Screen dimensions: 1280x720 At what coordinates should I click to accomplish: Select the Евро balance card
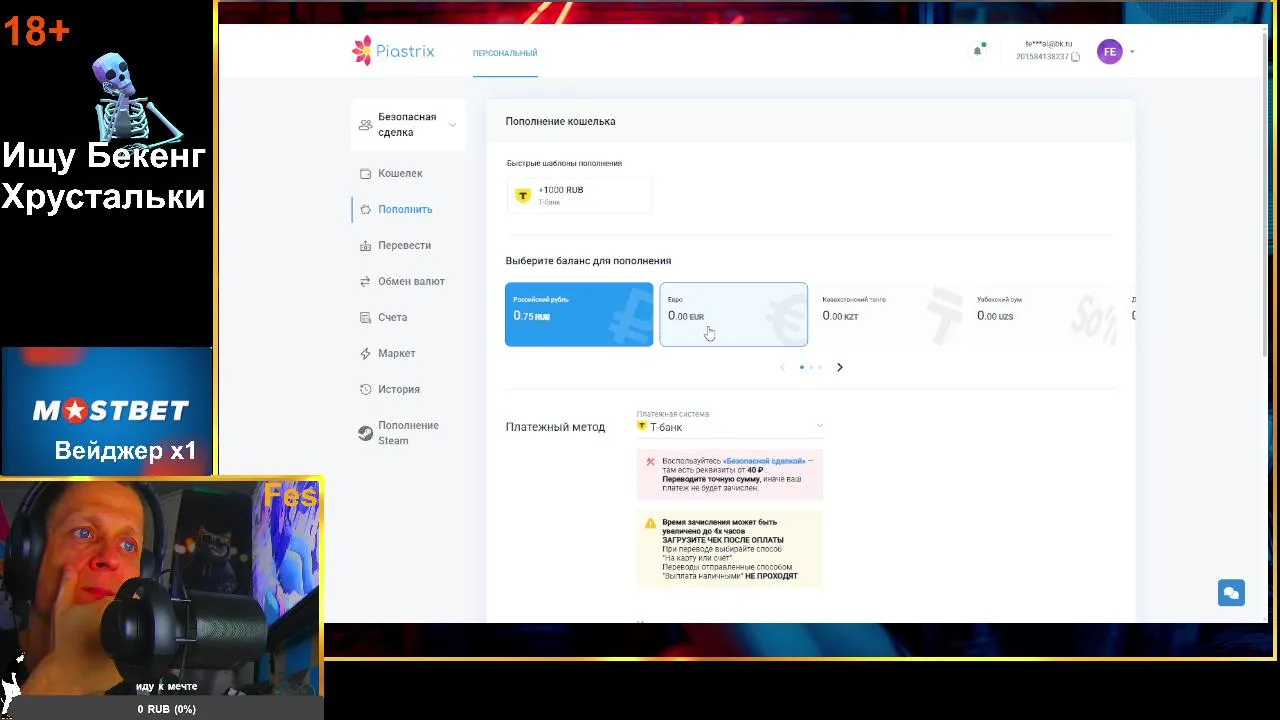[733, 314]
